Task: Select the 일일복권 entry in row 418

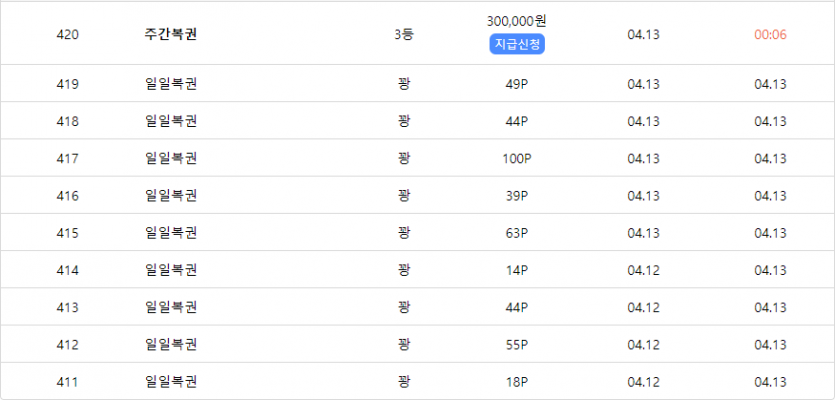Action: coord(170,121)
